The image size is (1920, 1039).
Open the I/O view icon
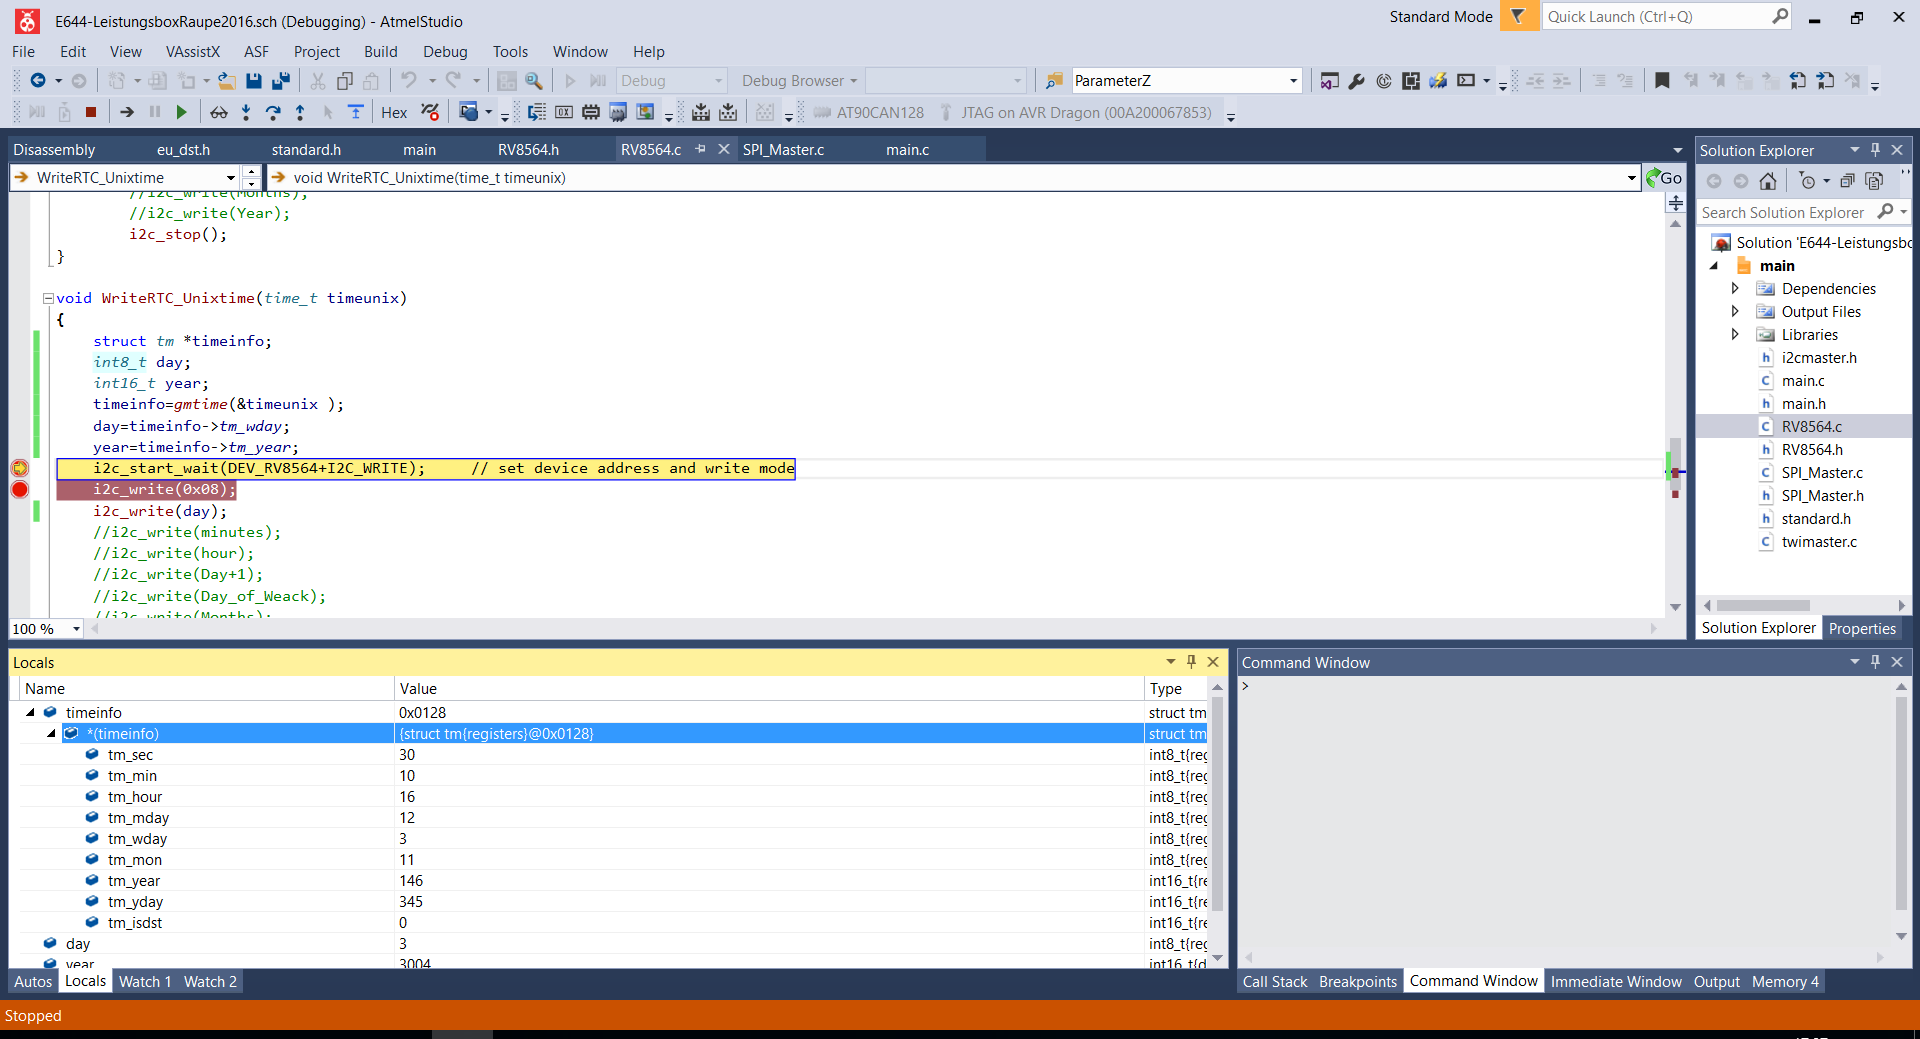(x=645, y=112)
